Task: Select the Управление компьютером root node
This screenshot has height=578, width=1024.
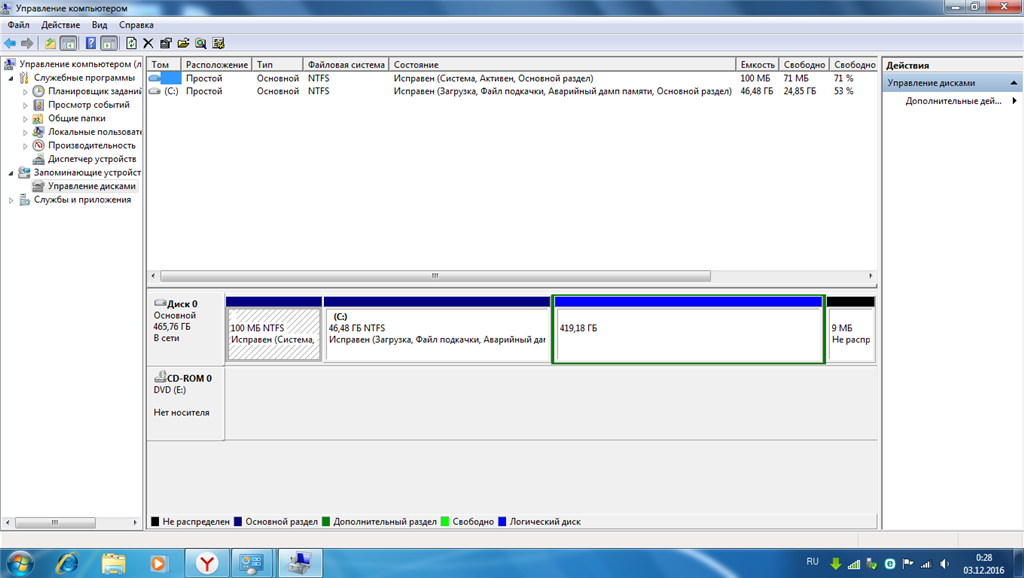Action: coord(80,64)
